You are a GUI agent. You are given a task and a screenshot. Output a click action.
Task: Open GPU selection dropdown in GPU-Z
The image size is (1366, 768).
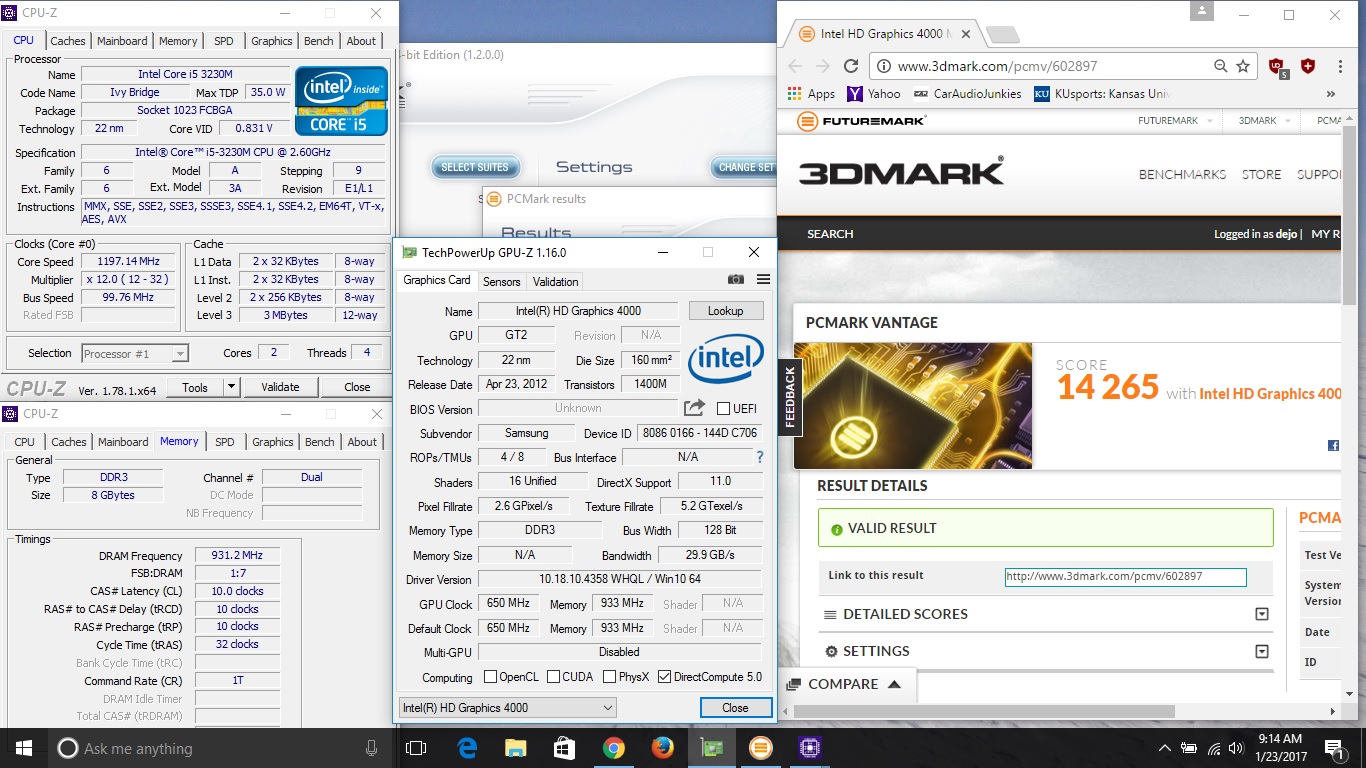point(507,707)
